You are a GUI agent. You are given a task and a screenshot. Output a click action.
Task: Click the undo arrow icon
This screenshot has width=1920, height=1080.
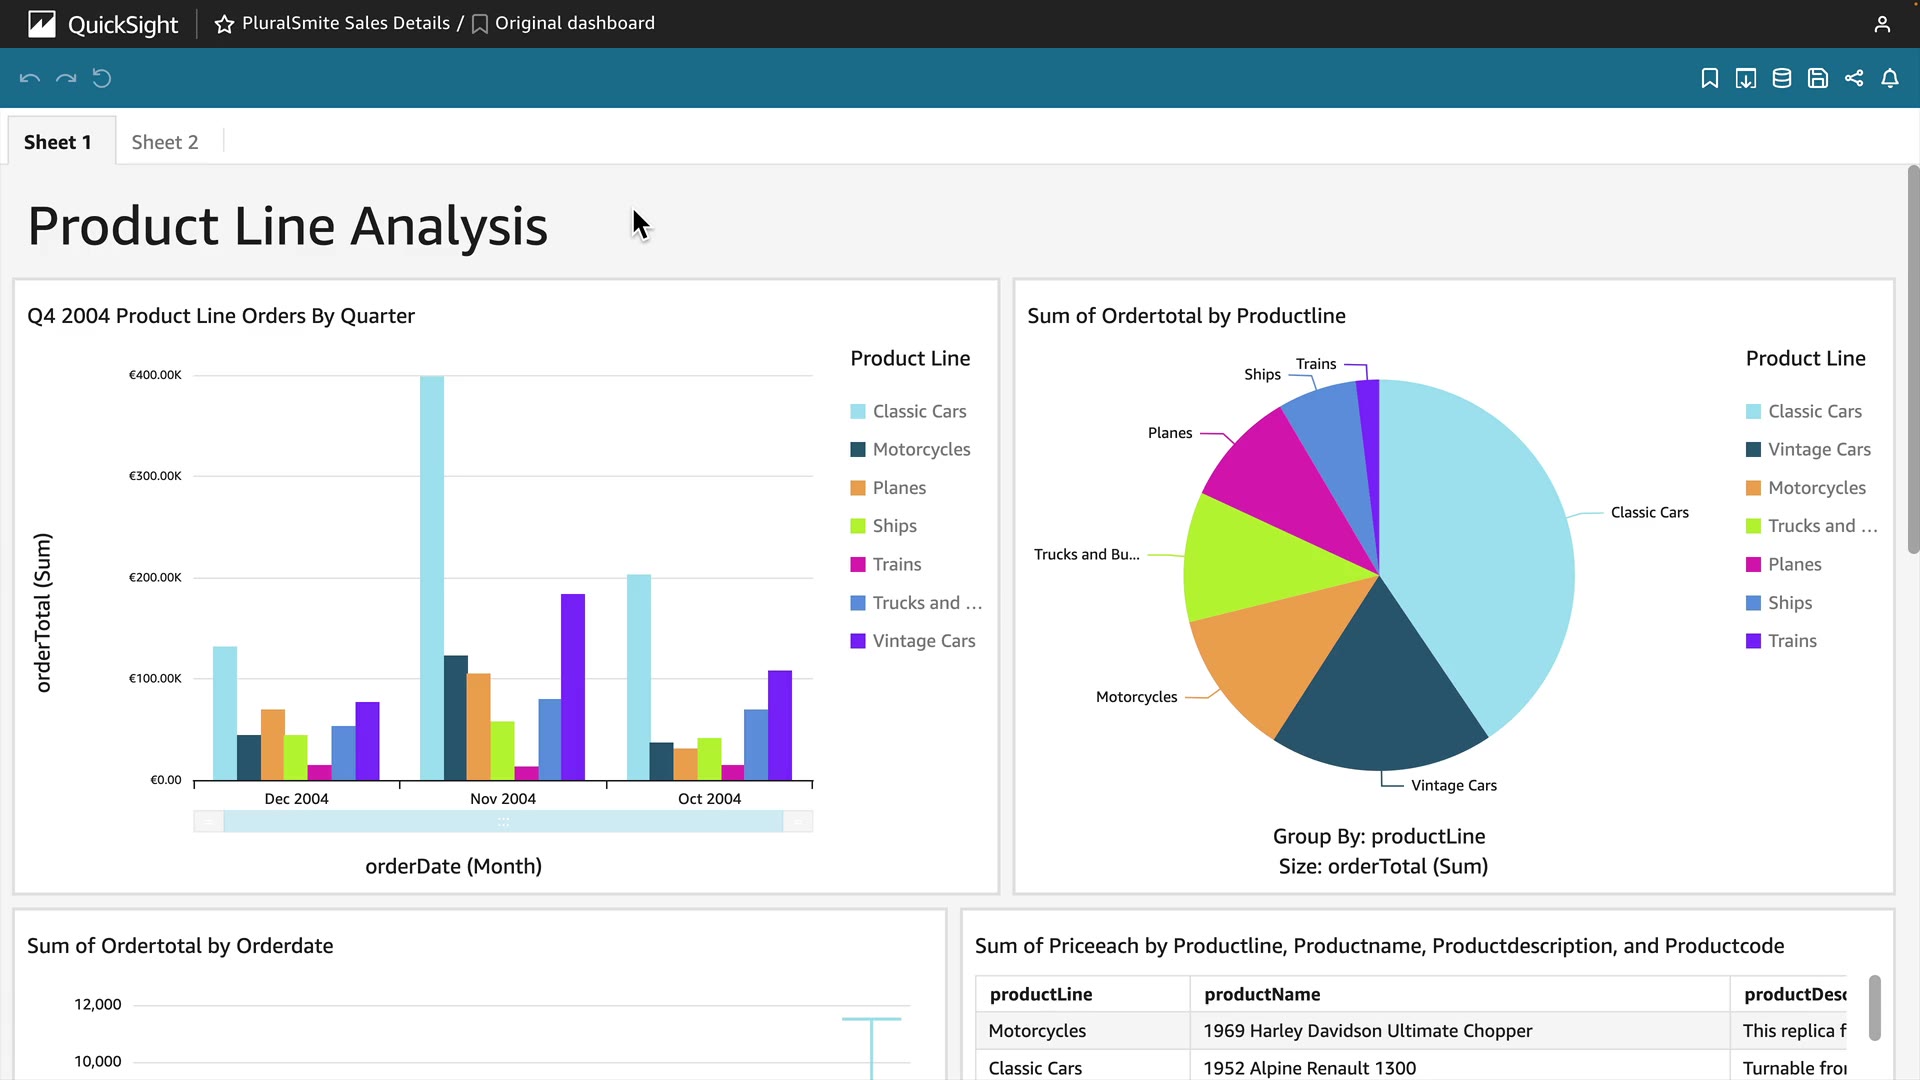tap(30, 78)
